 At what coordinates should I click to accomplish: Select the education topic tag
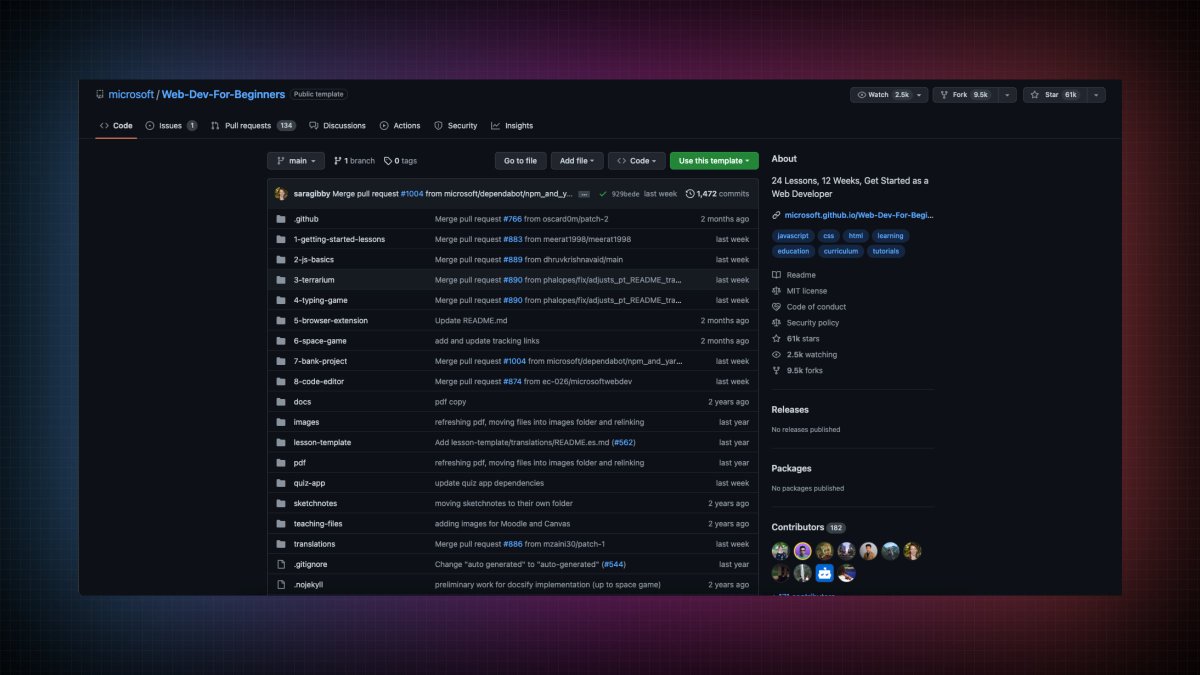pos(793,251)
